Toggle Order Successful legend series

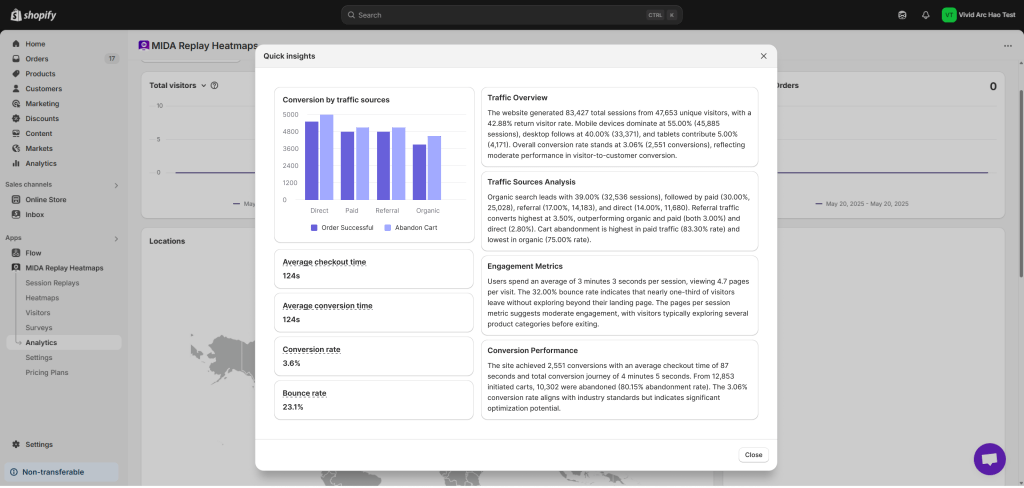(x=342, y=228)
